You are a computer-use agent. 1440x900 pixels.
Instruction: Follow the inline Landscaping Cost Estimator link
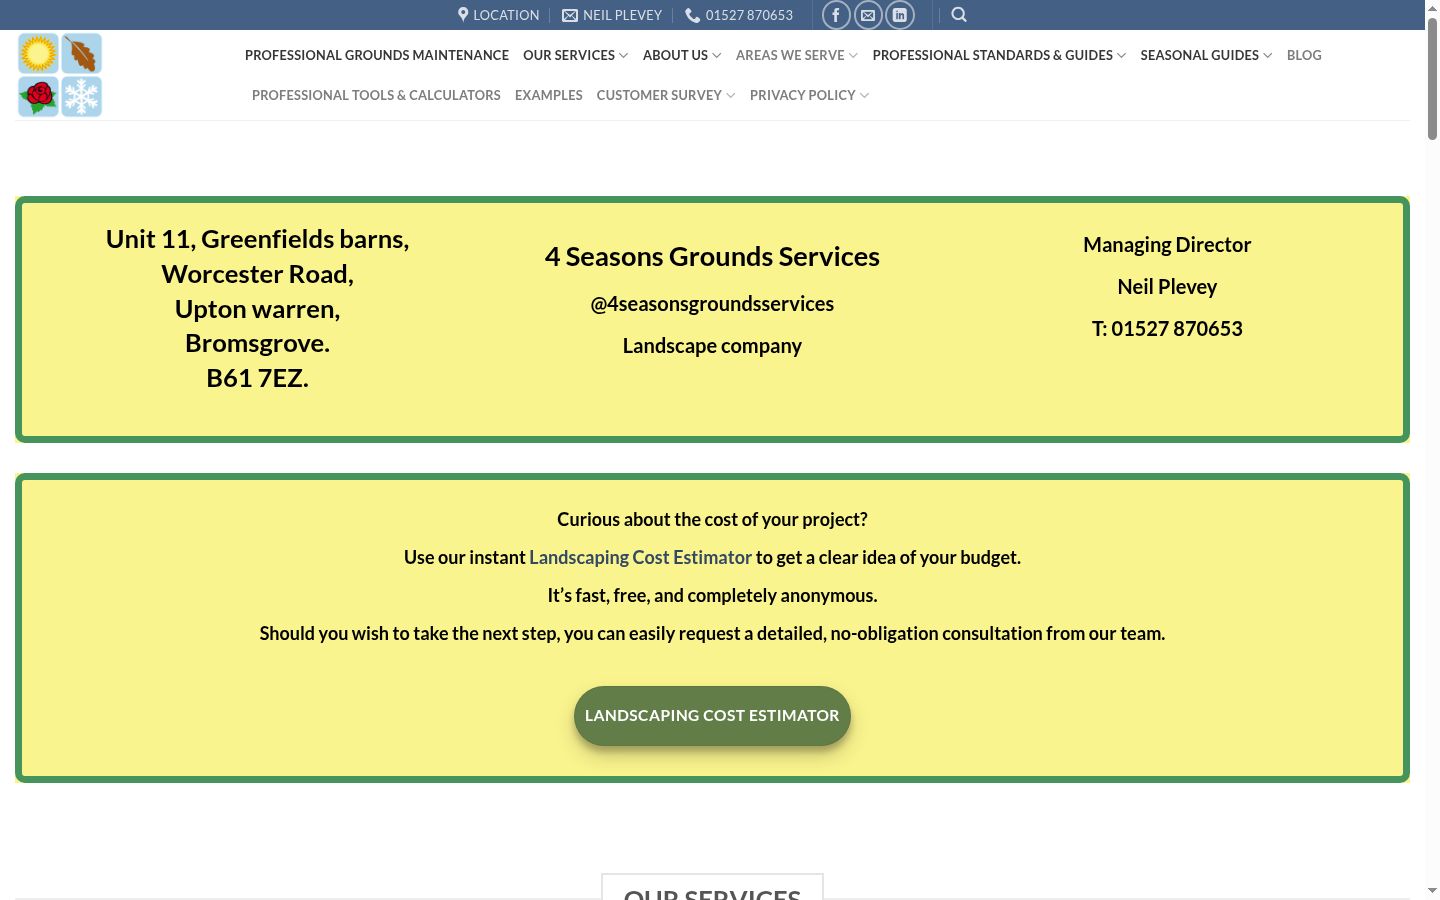(x=640, y=557)
